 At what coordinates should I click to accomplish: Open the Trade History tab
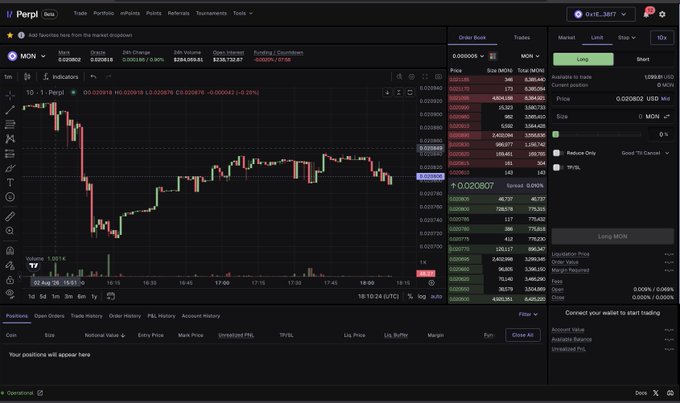[86, 316]
